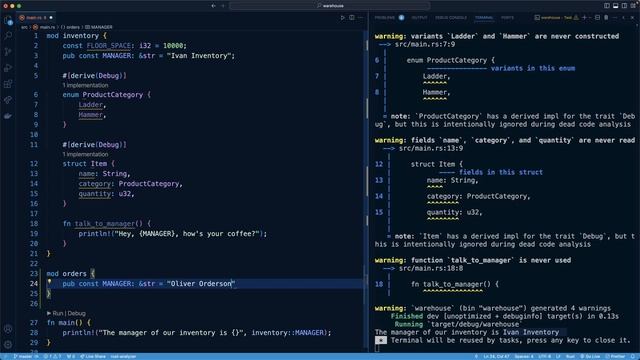Open the Accounts icon in activity bar
This screenshot has height=360, width=640.
point(8,329)
